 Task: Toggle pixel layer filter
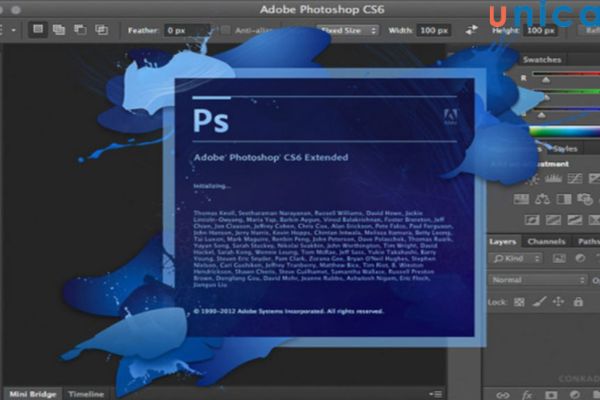pyautogui.click(x=559, y=259)
